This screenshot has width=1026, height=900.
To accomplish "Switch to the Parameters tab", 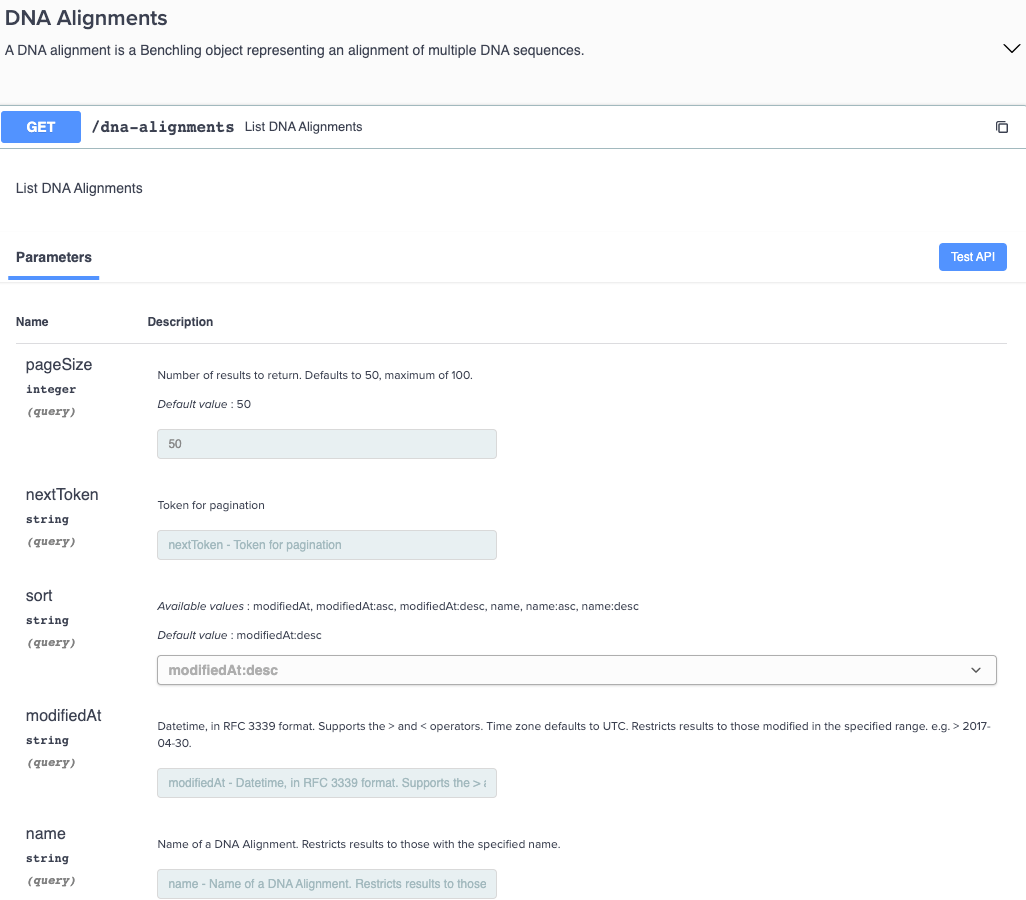I will point(54,257).
